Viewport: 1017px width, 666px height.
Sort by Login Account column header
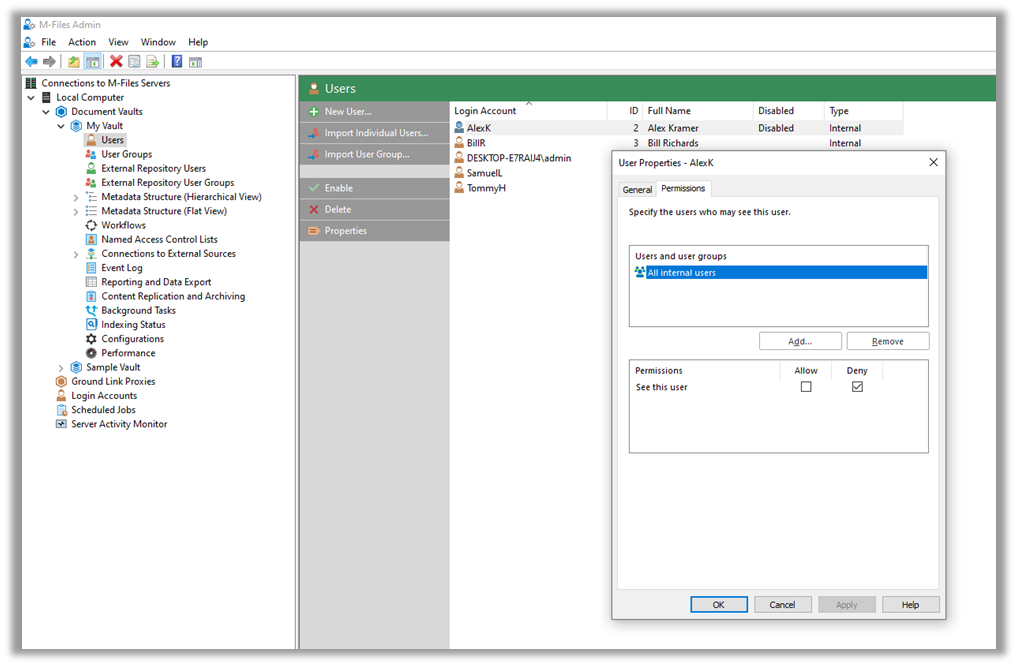(529, 111)
